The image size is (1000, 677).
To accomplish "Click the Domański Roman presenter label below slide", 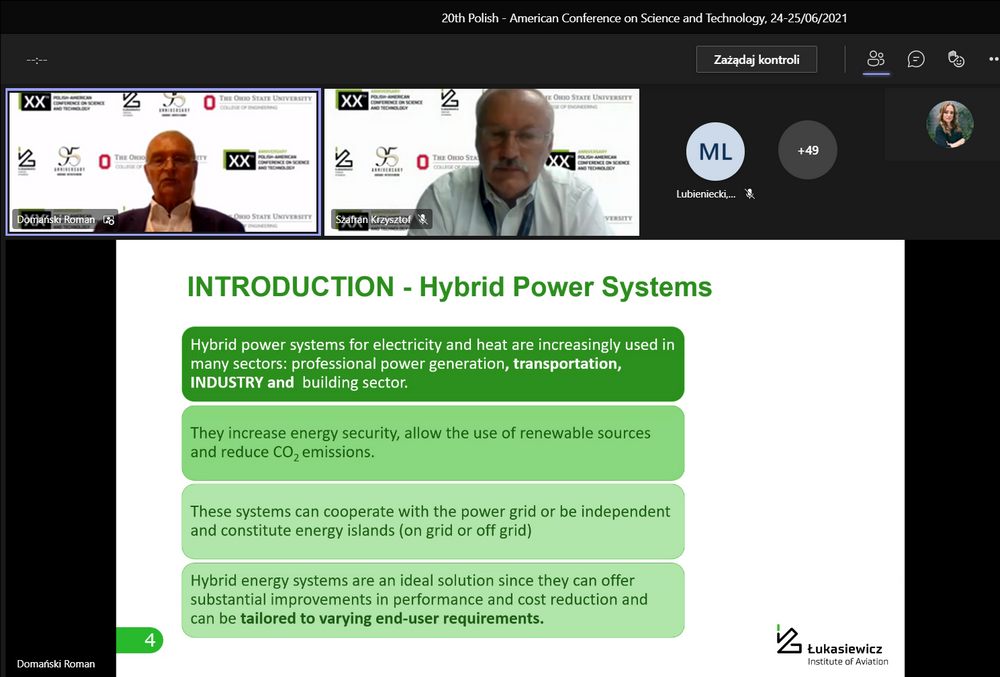I will (56, 664).
